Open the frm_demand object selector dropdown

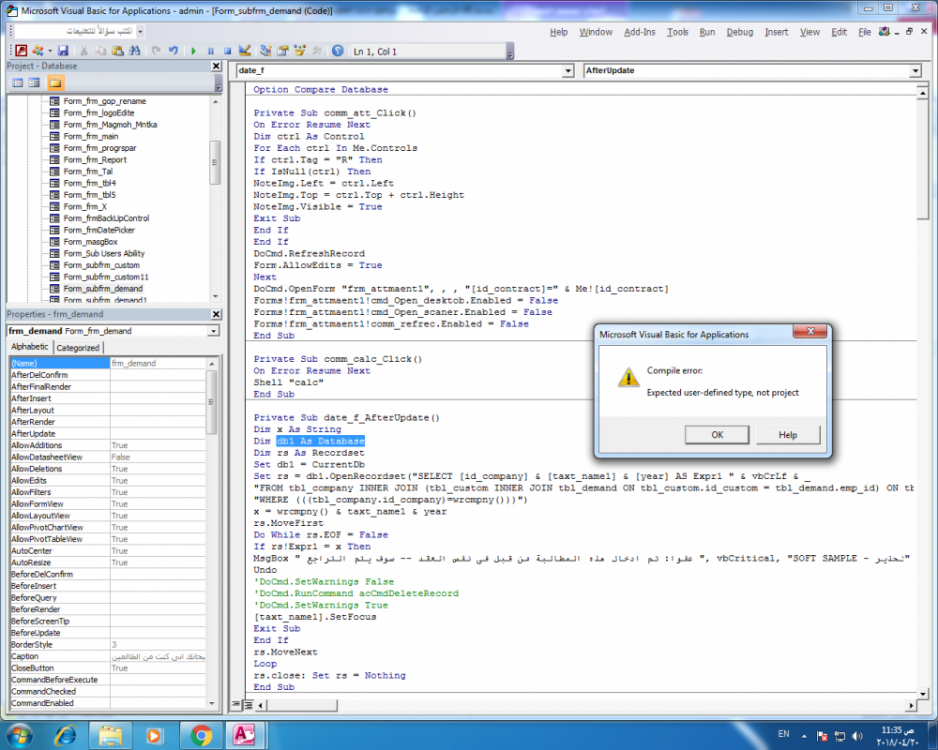coord(214,331)
